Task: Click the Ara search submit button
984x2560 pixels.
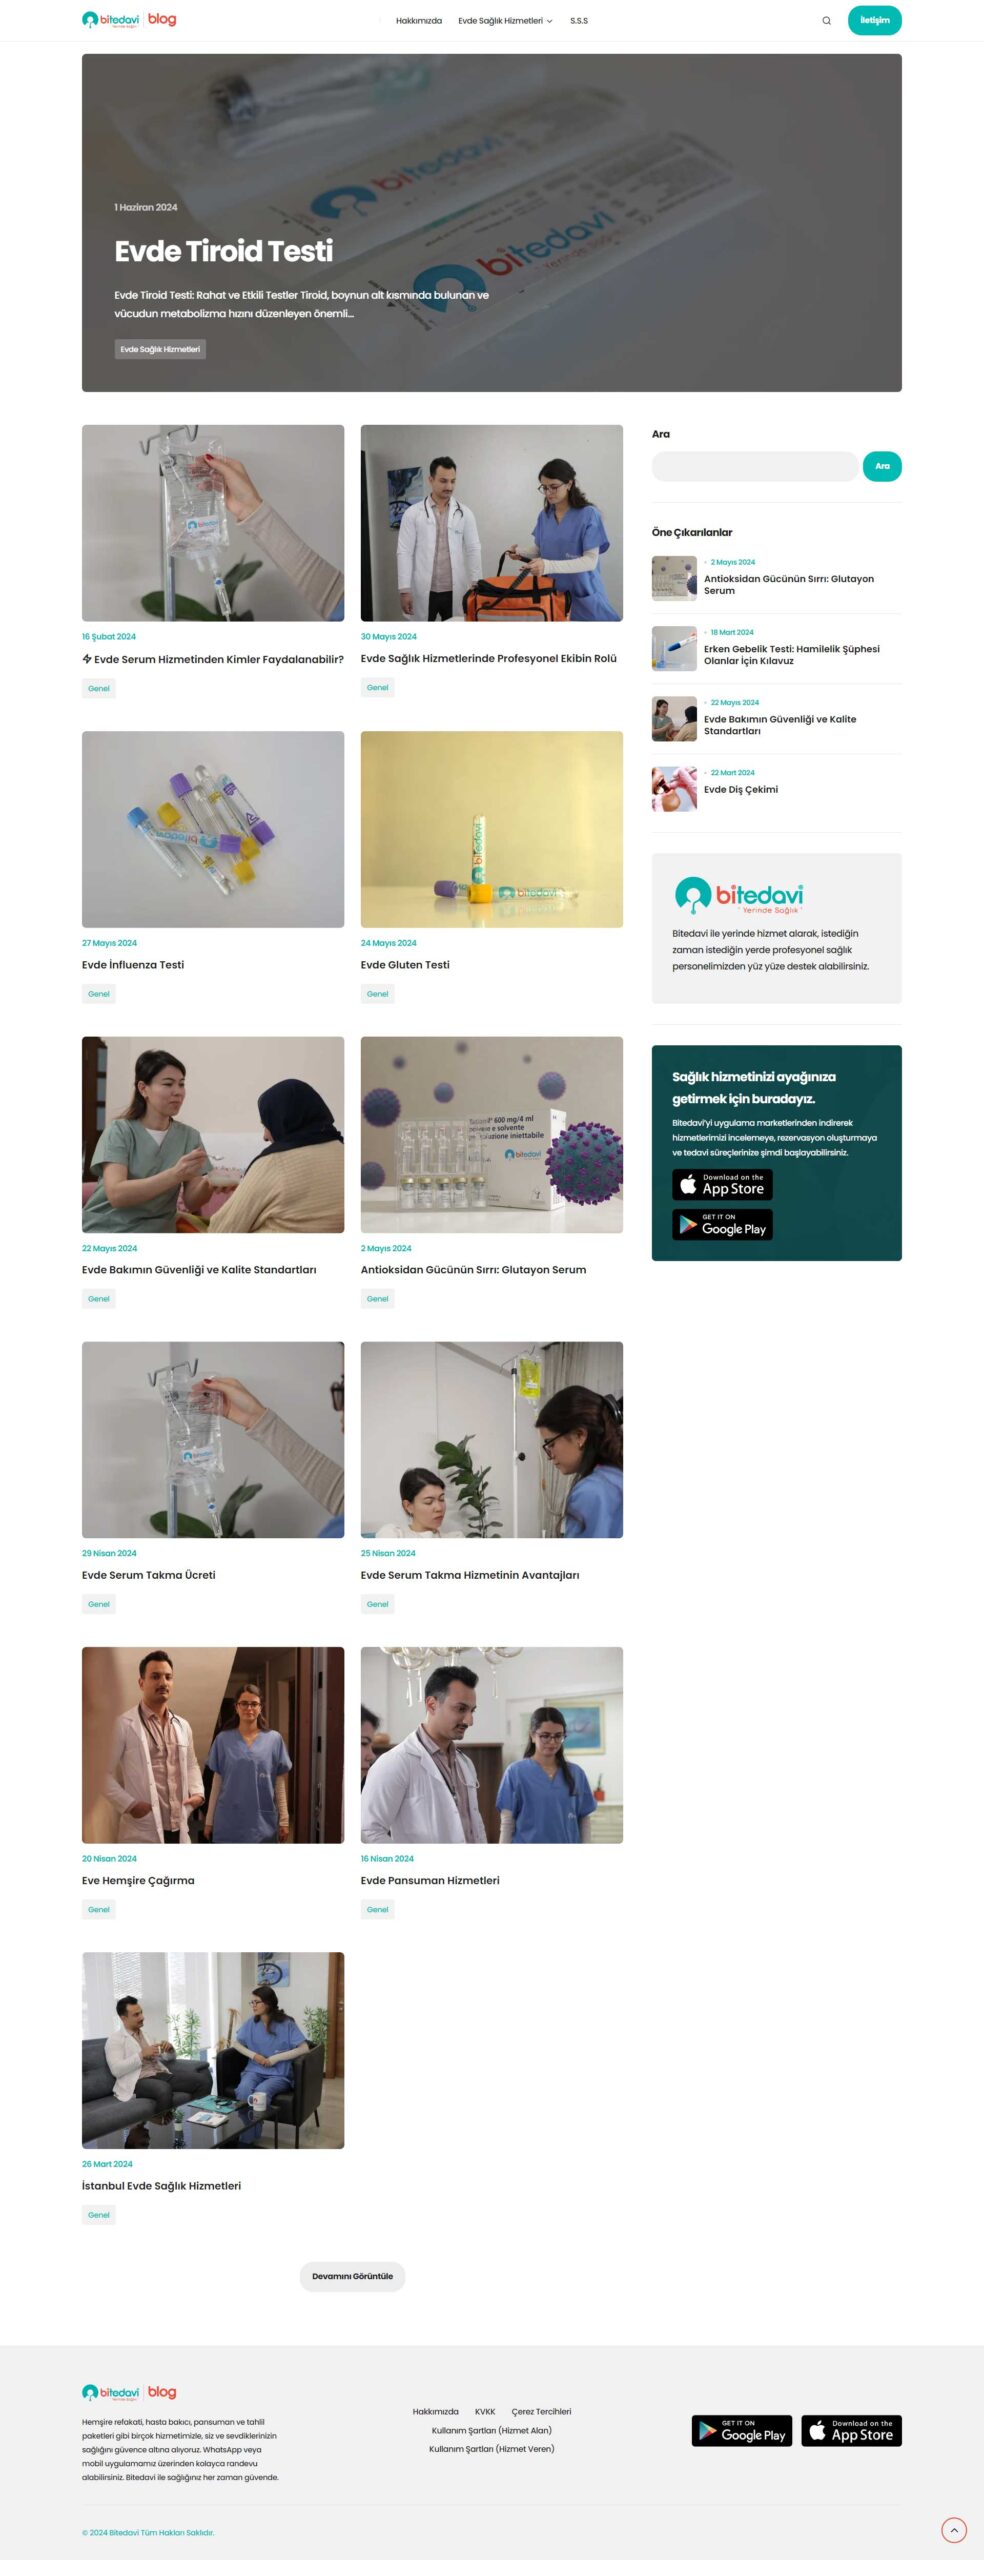Action: 882,466
